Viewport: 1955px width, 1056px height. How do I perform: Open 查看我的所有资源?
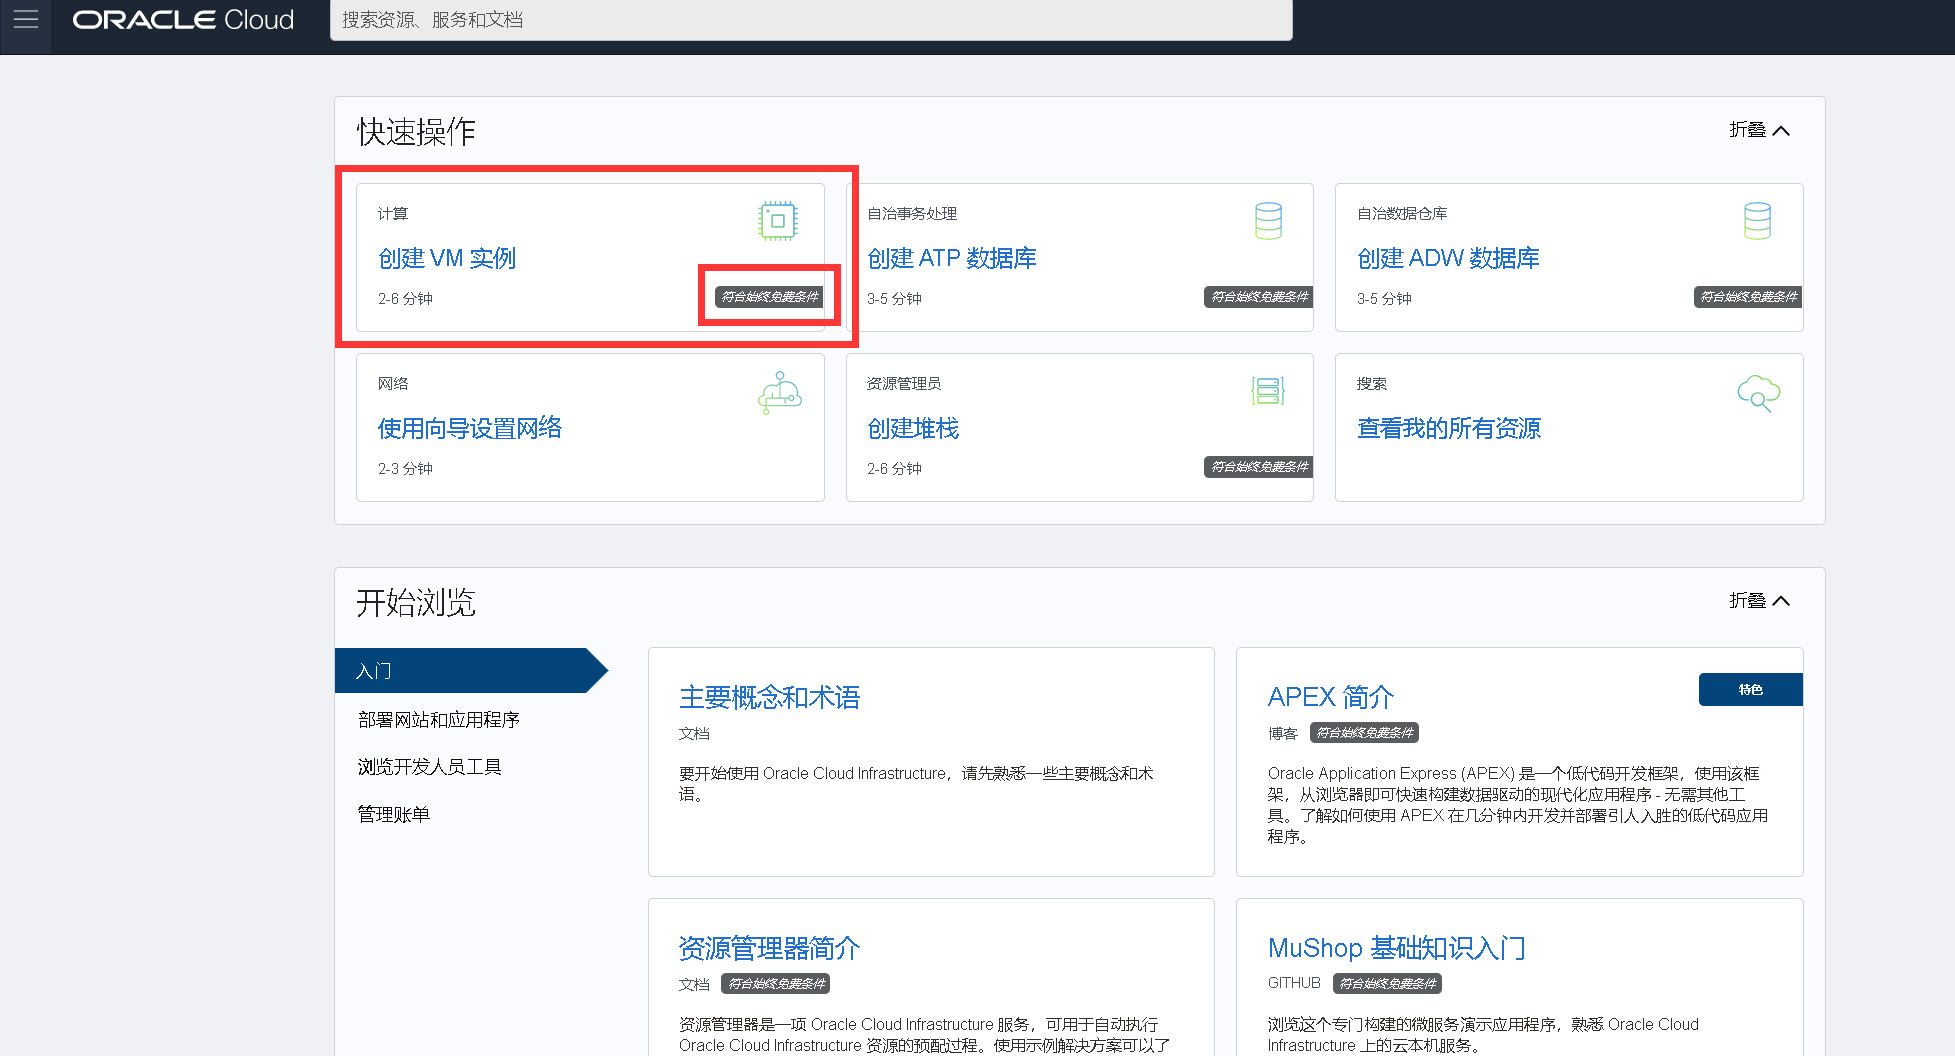coord(1448,428)
